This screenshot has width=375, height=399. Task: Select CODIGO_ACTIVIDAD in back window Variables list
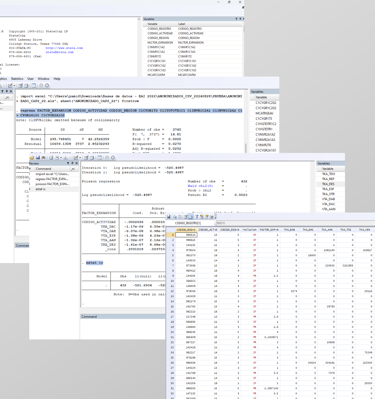160,33
